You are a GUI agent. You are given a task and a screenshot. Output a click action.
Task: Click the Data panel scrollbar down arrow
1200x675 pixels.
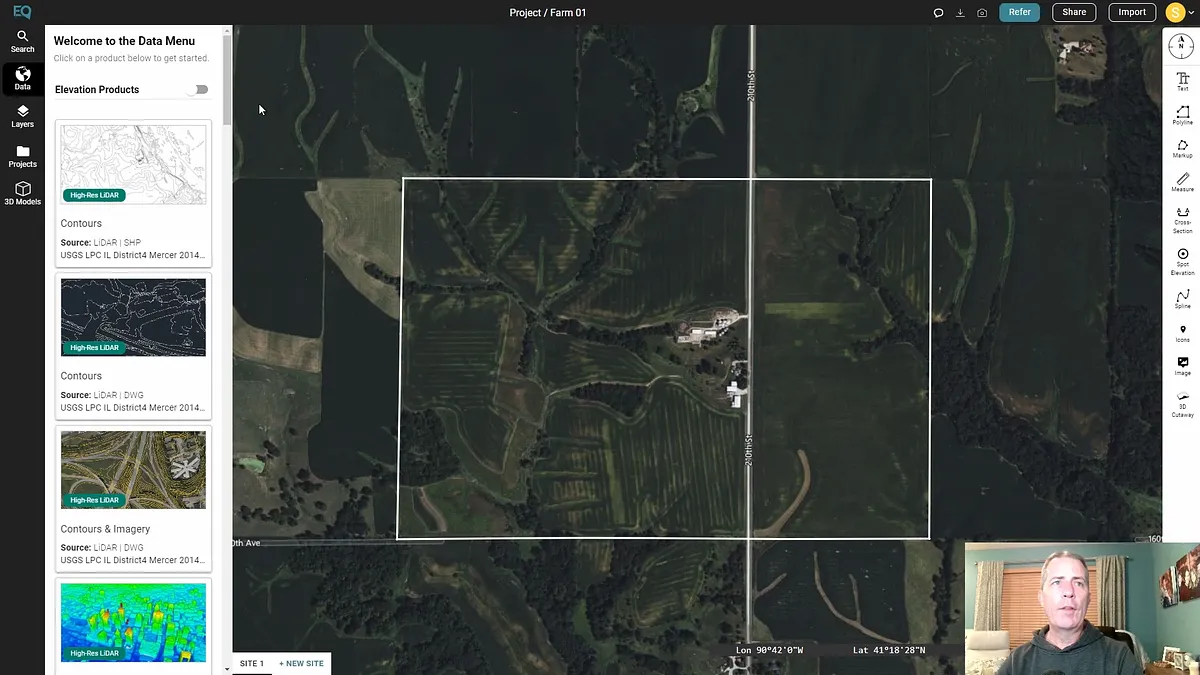[x=227, y=667]
